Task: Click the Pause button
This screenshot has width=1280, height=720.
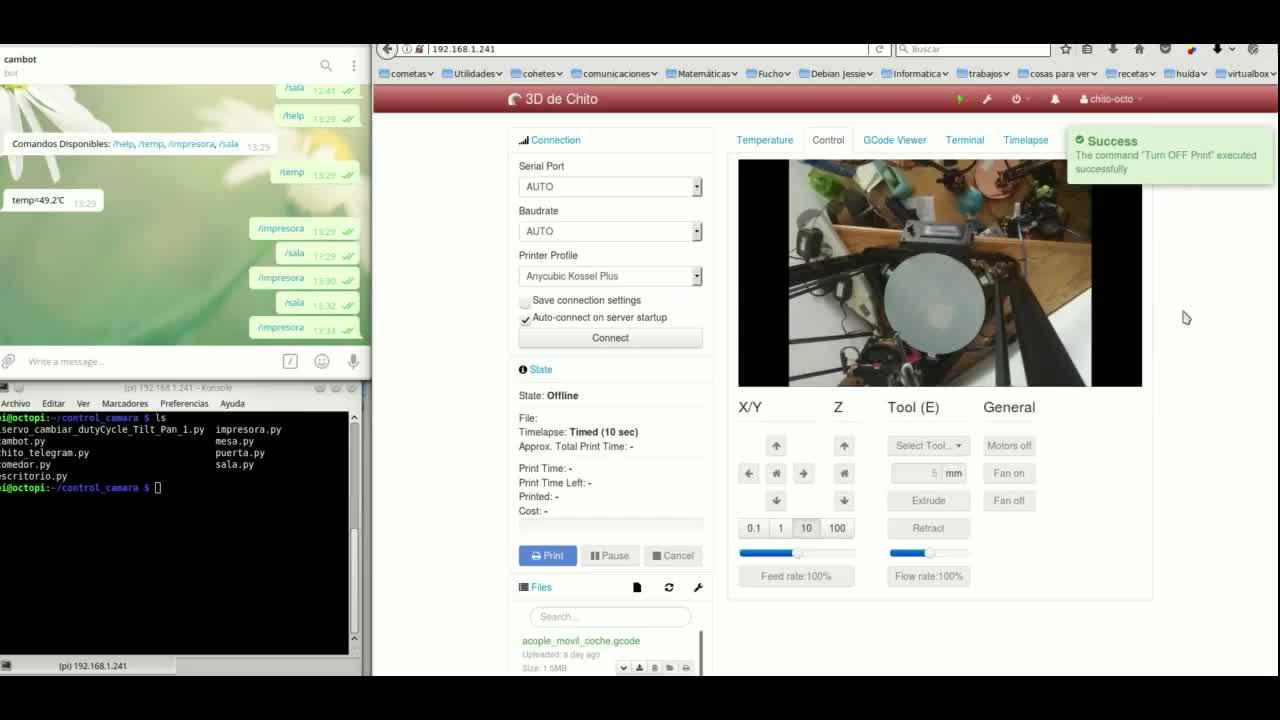Action: [610, 556]
